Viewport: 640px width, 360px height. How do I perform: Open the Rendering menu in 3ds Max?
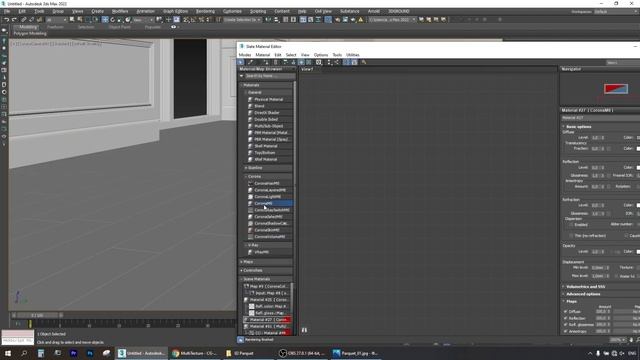coord(205,11)
